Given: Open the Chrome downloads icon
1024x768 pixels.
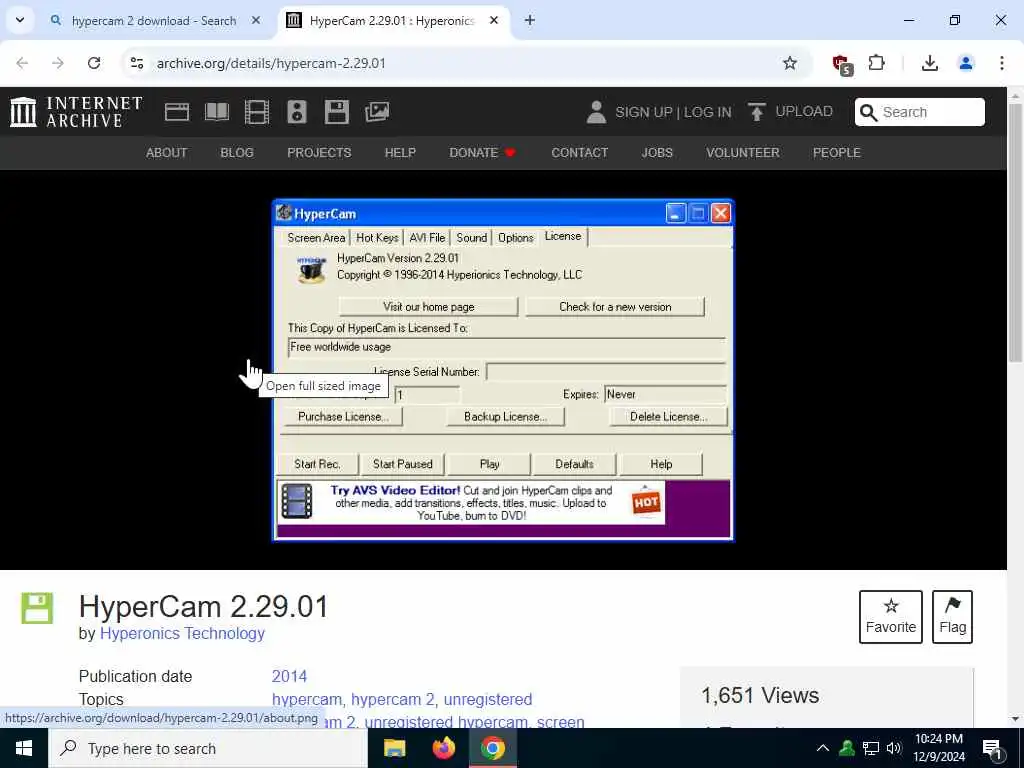Looking at the screenshot, I should (x=929, y=63).
